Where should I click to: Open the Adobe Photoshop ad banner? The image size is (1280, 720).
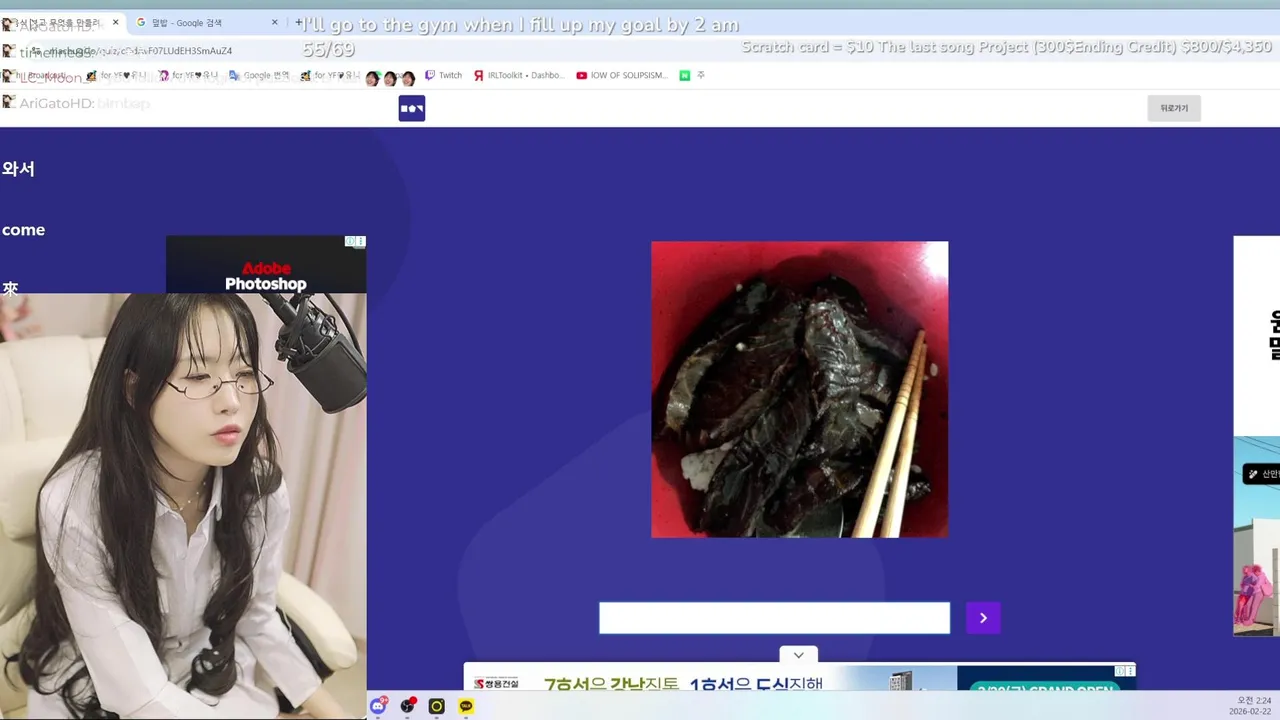coord(266,265)
